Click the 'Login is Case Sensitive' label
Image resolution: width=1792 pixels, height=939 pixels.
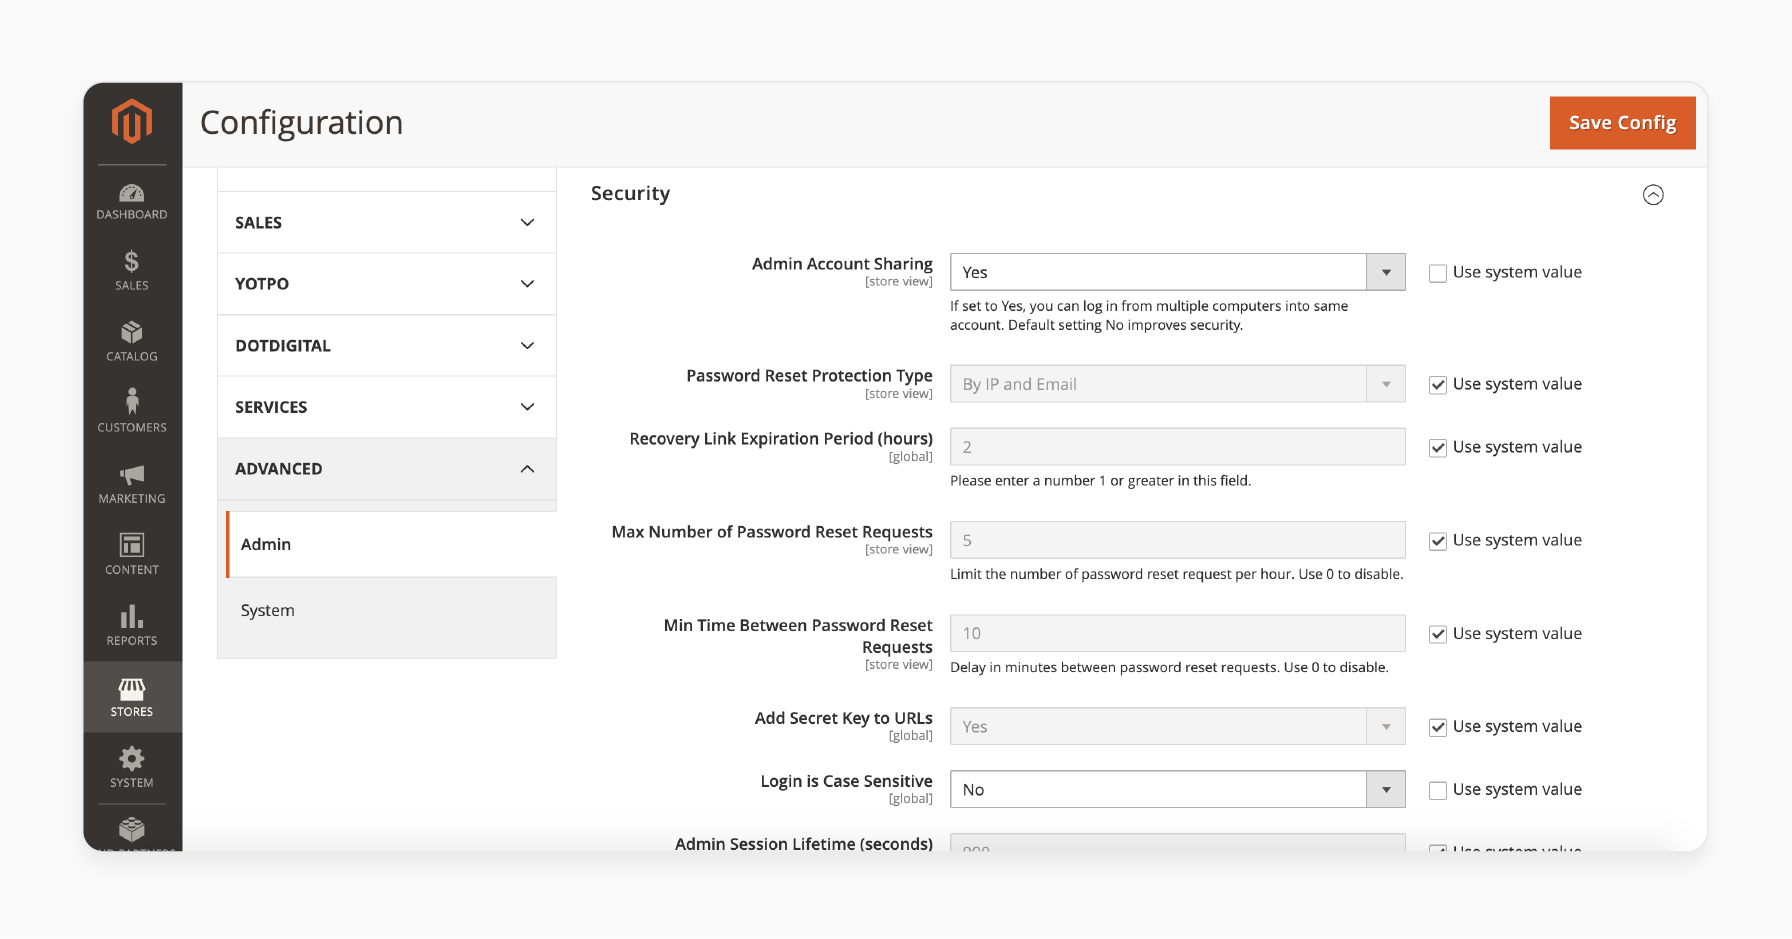click(x=846, y=781)
